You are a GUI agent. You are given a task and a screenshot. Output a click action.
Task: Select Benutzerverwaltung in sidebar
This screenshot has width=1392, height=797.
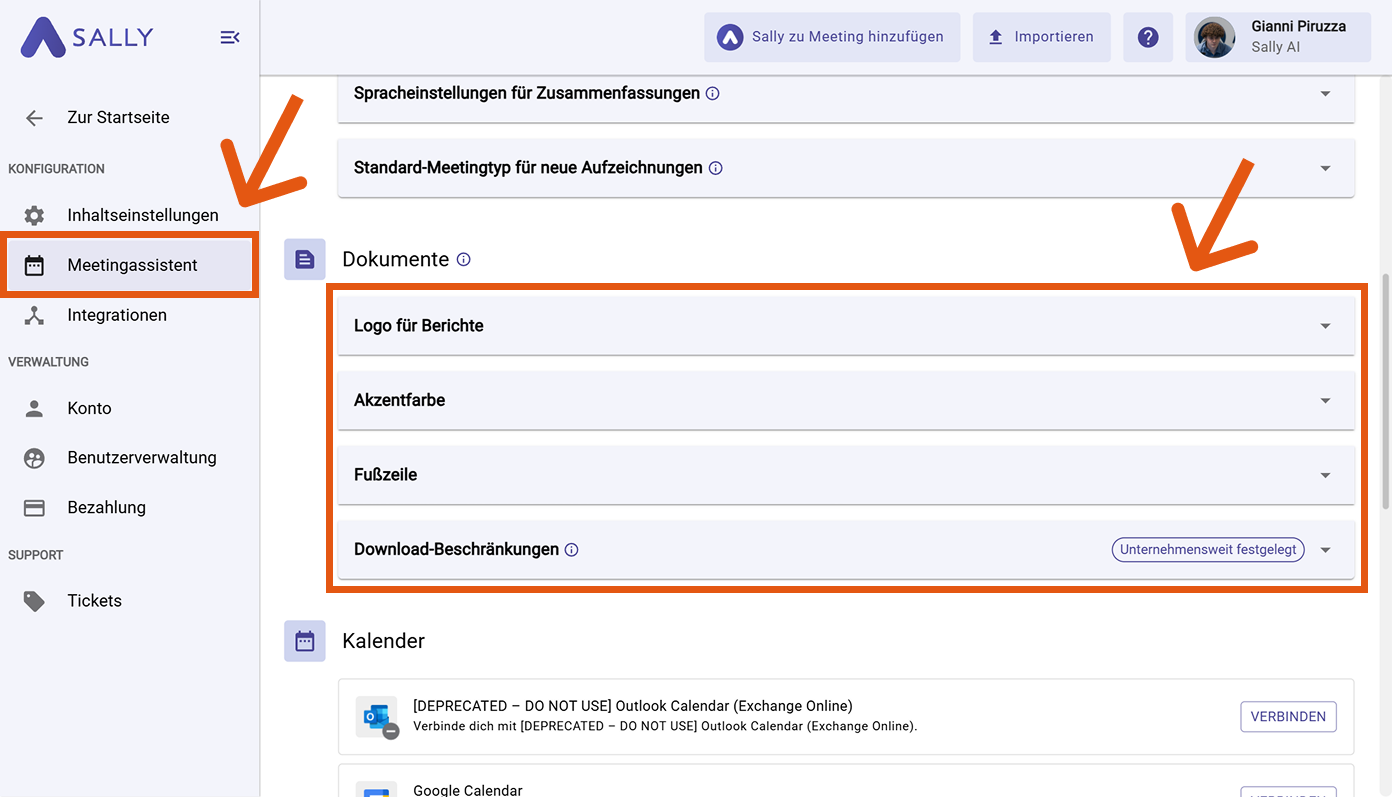(x=141, y=458)
